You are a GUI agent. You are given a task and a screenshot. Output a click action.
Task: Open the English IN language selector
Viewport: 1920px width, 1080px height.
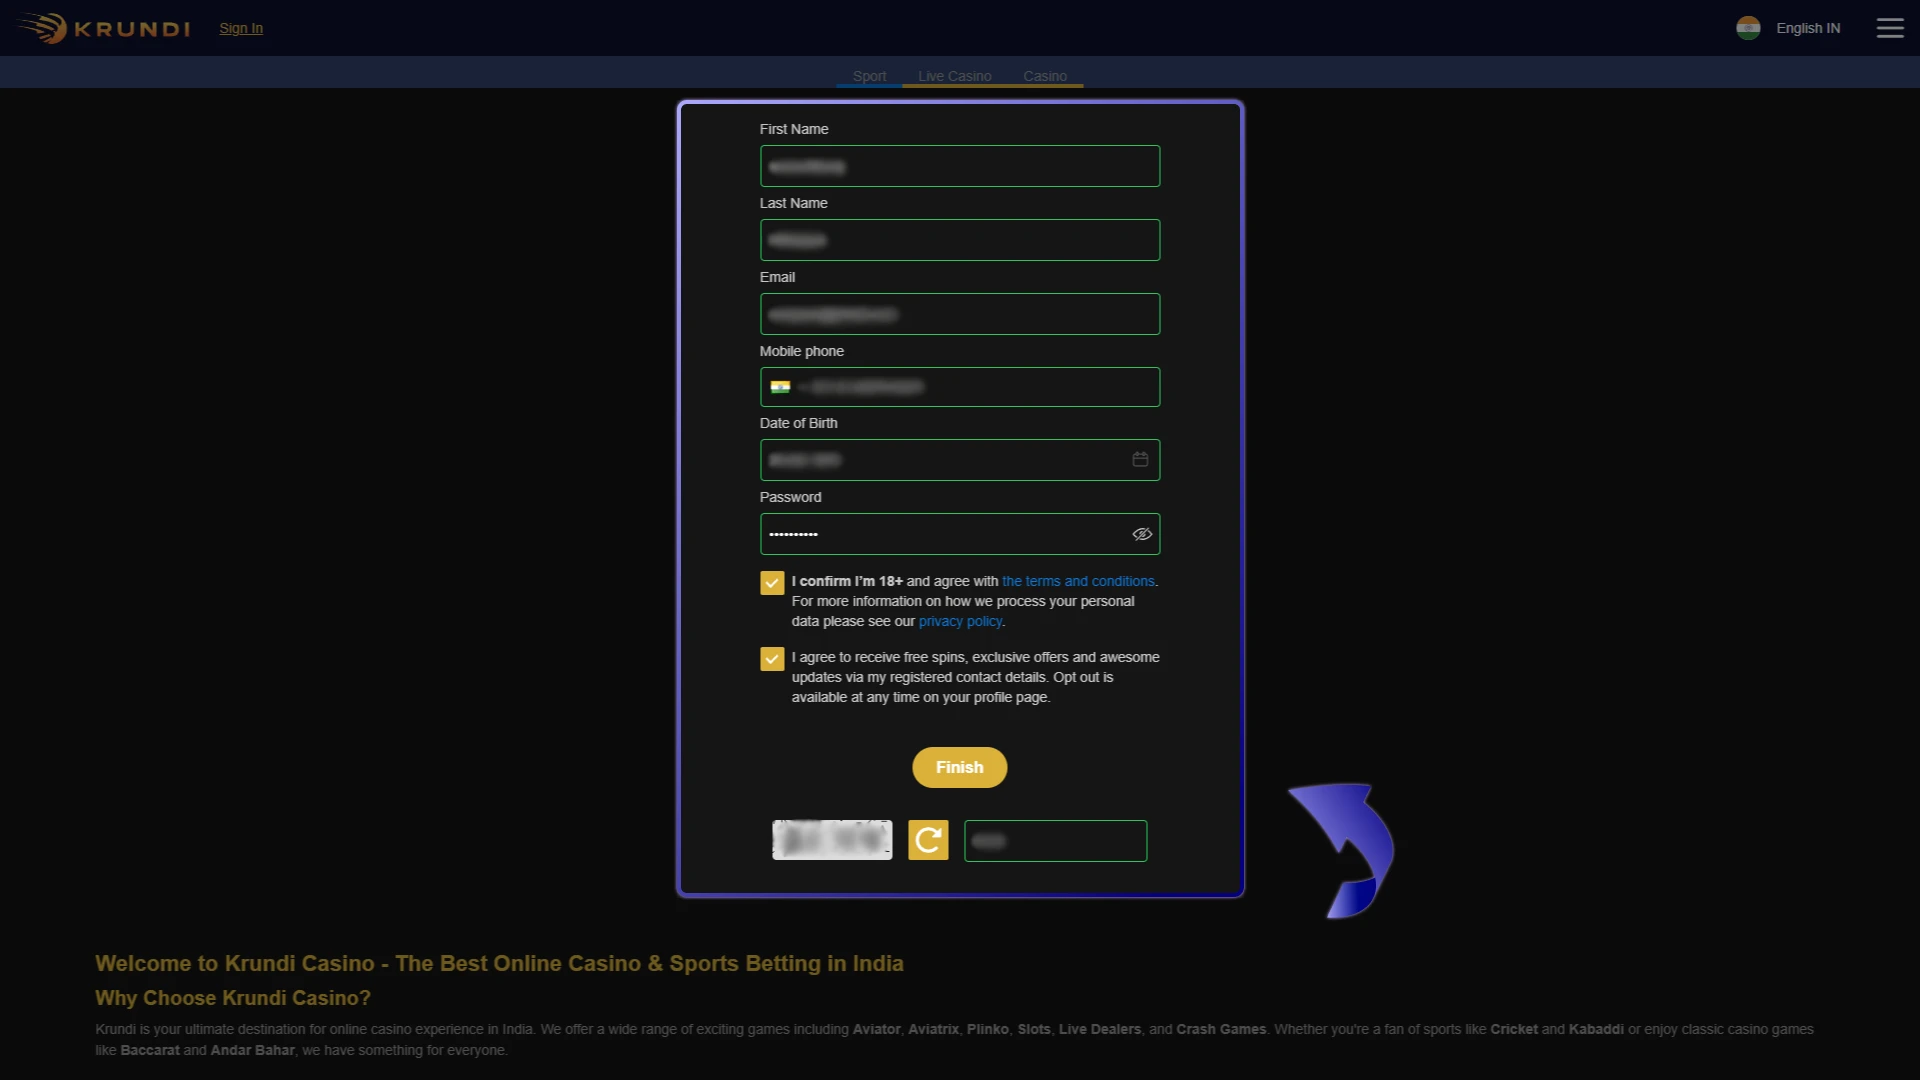(1806, 28)
